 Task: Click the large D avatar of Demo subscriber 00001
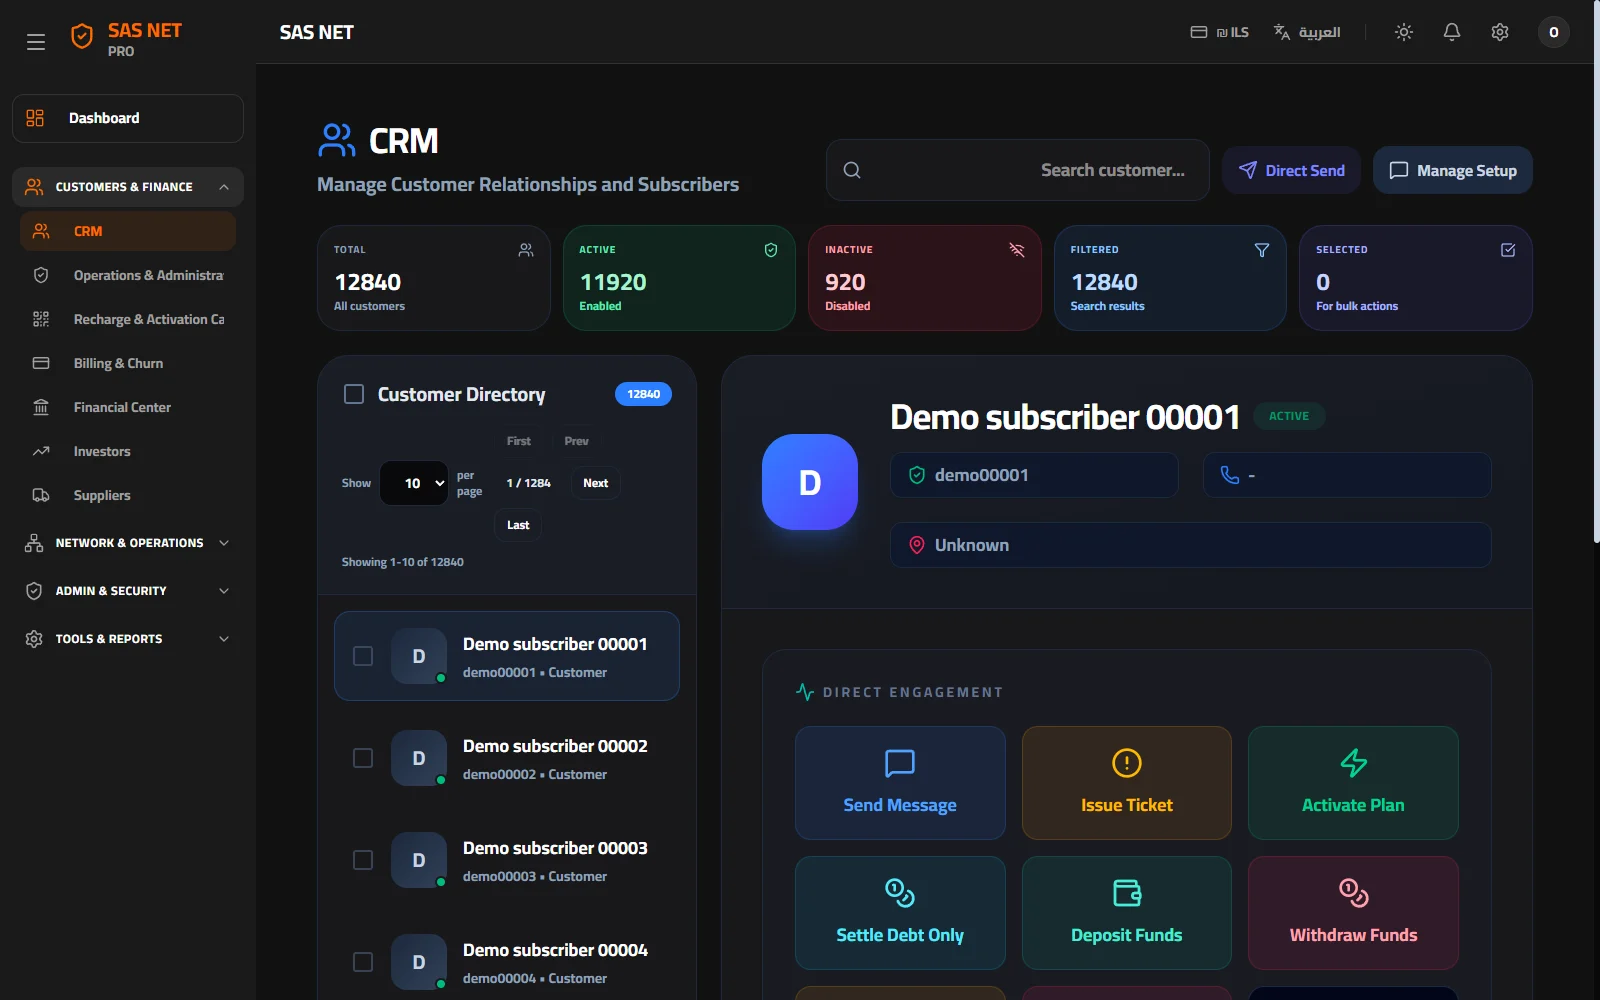(810, 482)
